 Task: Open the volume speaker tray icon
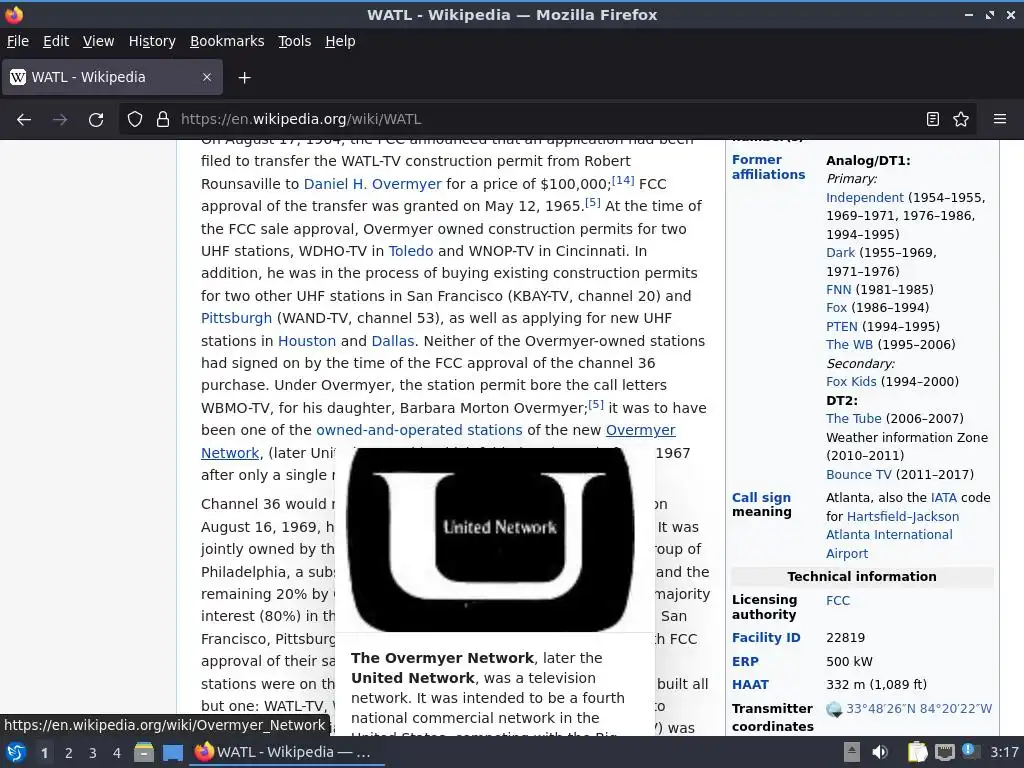pyautogui.click(x=880, y=752)
